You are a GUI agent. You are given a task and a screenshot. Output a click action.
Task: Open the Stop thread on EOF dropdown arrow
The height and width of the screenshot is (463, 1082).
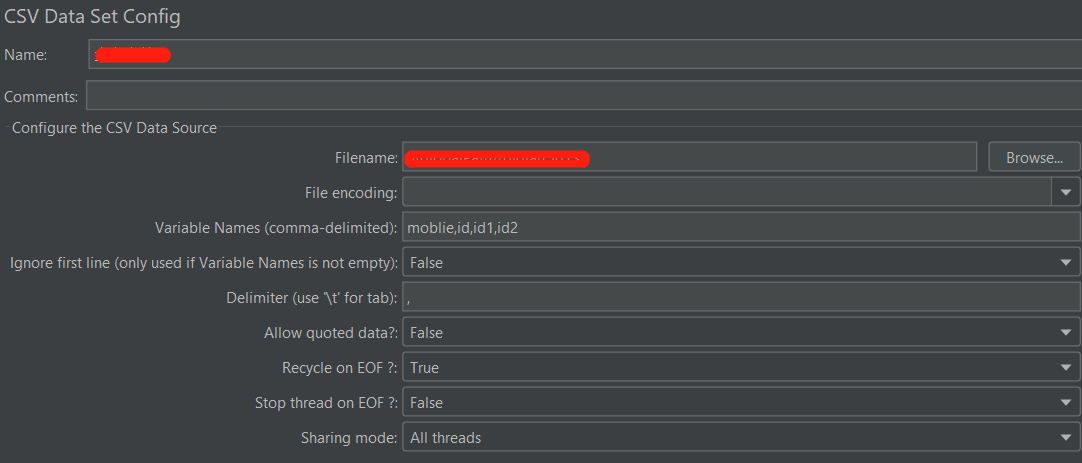click(1065, 403)
